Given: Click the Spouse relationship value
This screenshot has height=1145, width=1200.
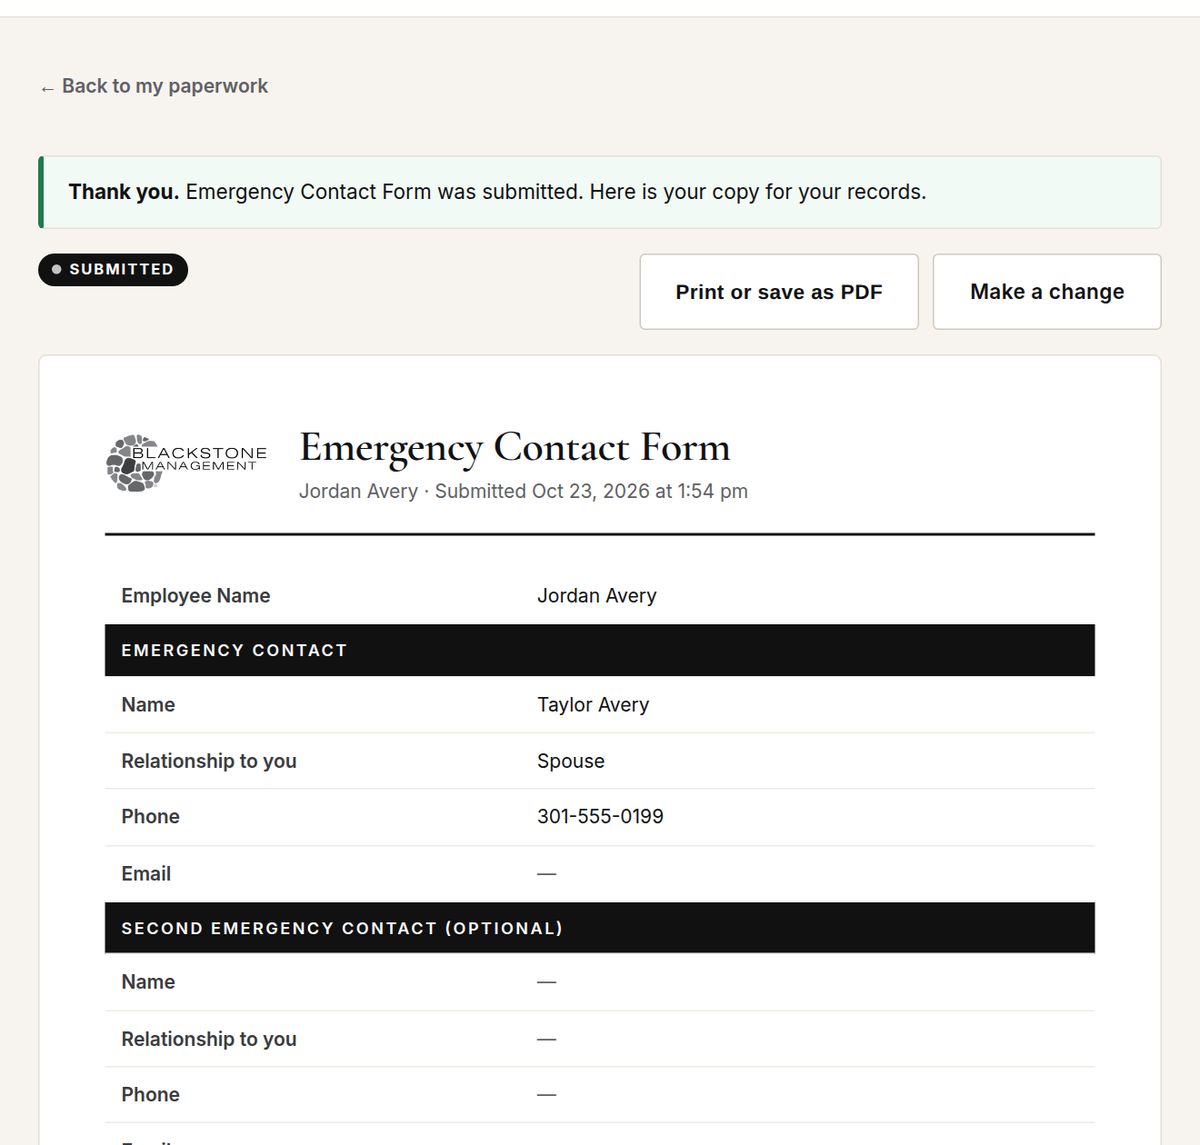Looking at the screenshot, I should click(571, 761).
